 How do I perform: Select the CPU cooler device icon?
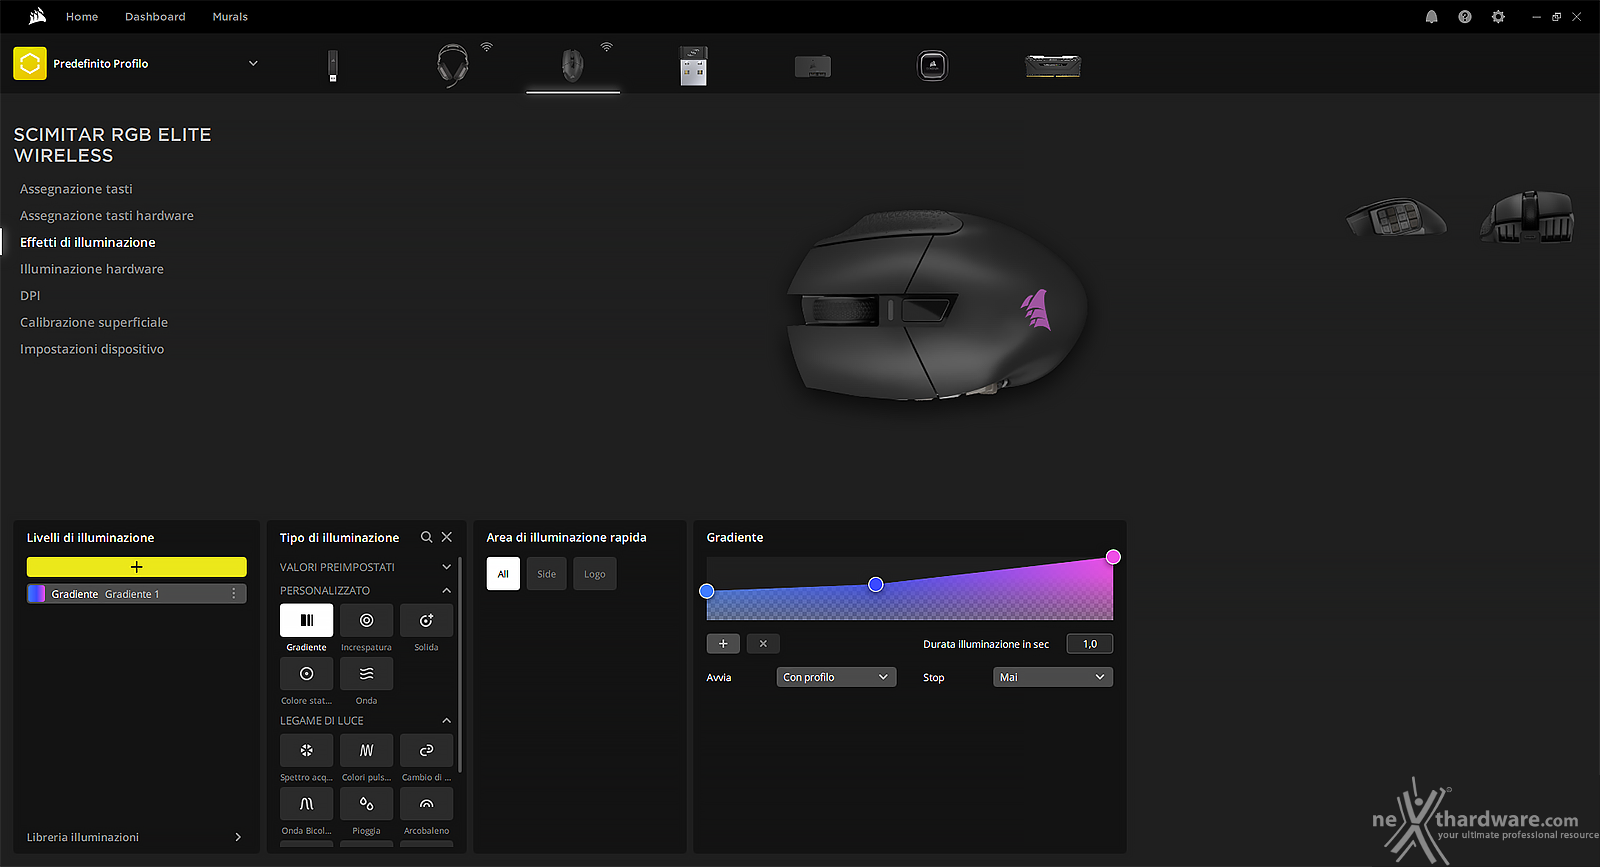coord(933,66)
